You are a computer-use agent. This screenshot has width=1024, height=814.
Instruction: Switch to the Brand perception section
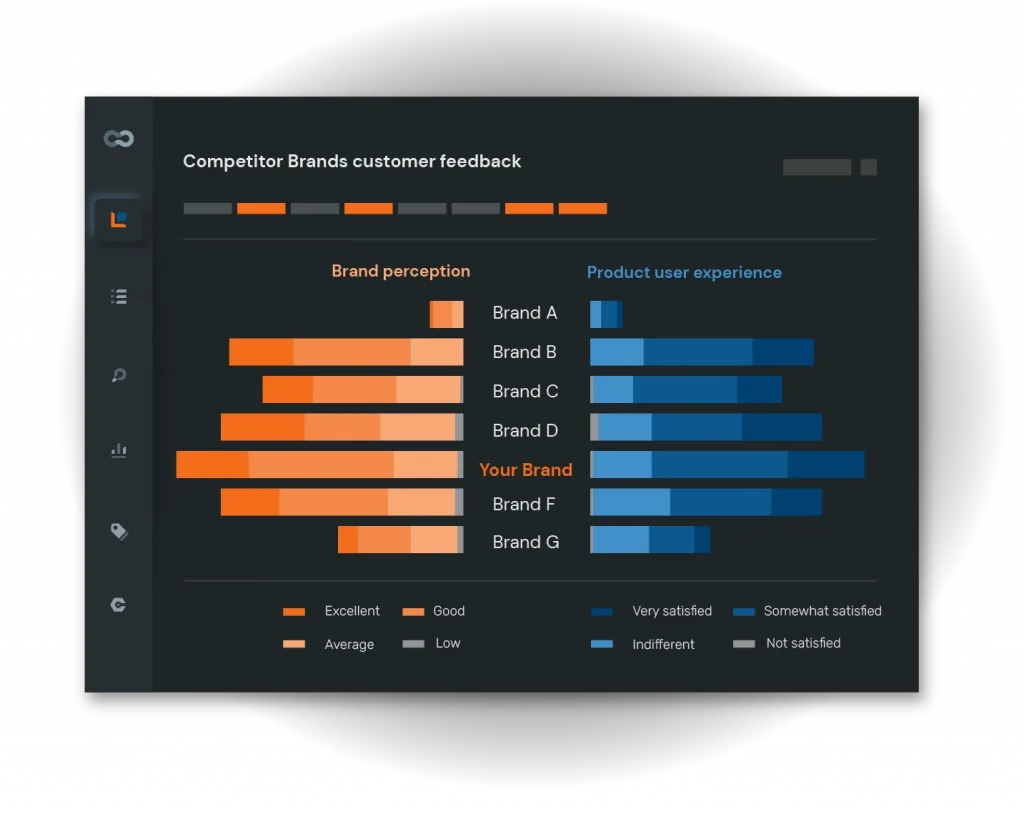click(x=400, y=270)
